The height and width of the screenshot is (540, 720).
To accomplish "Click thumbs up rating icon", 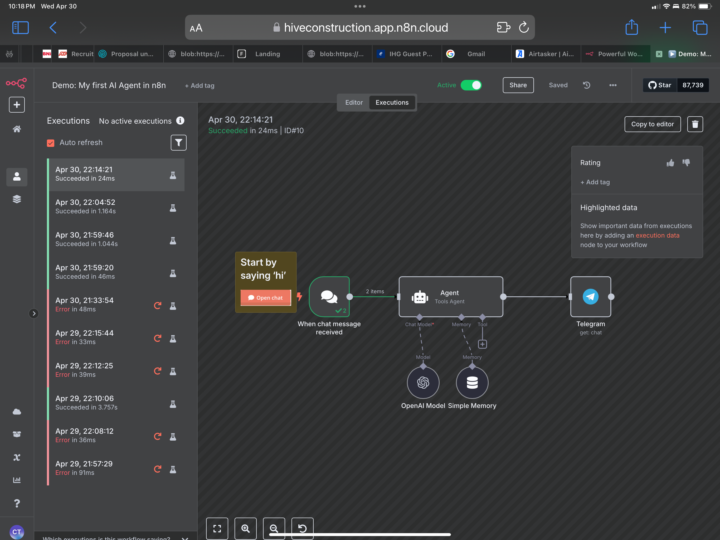I will click(670, 162).
